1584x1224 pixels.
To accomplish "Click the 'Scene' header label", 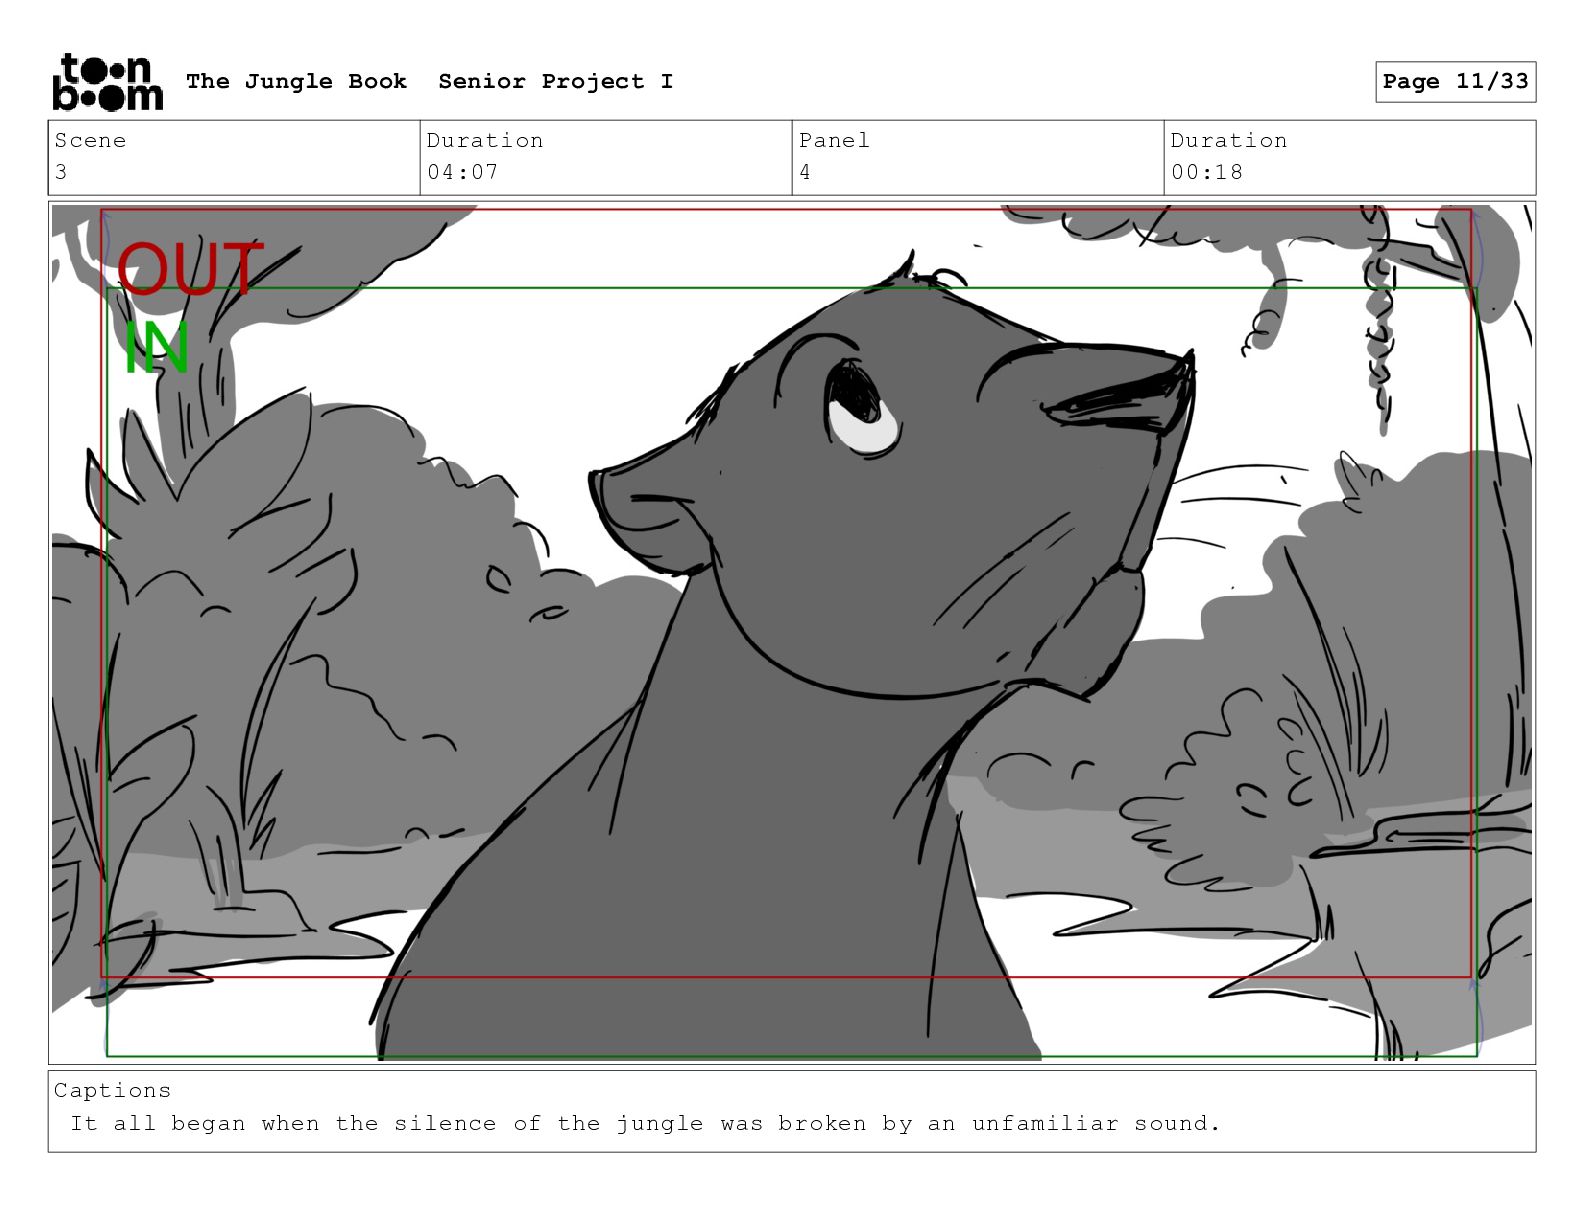I will 90,140.
